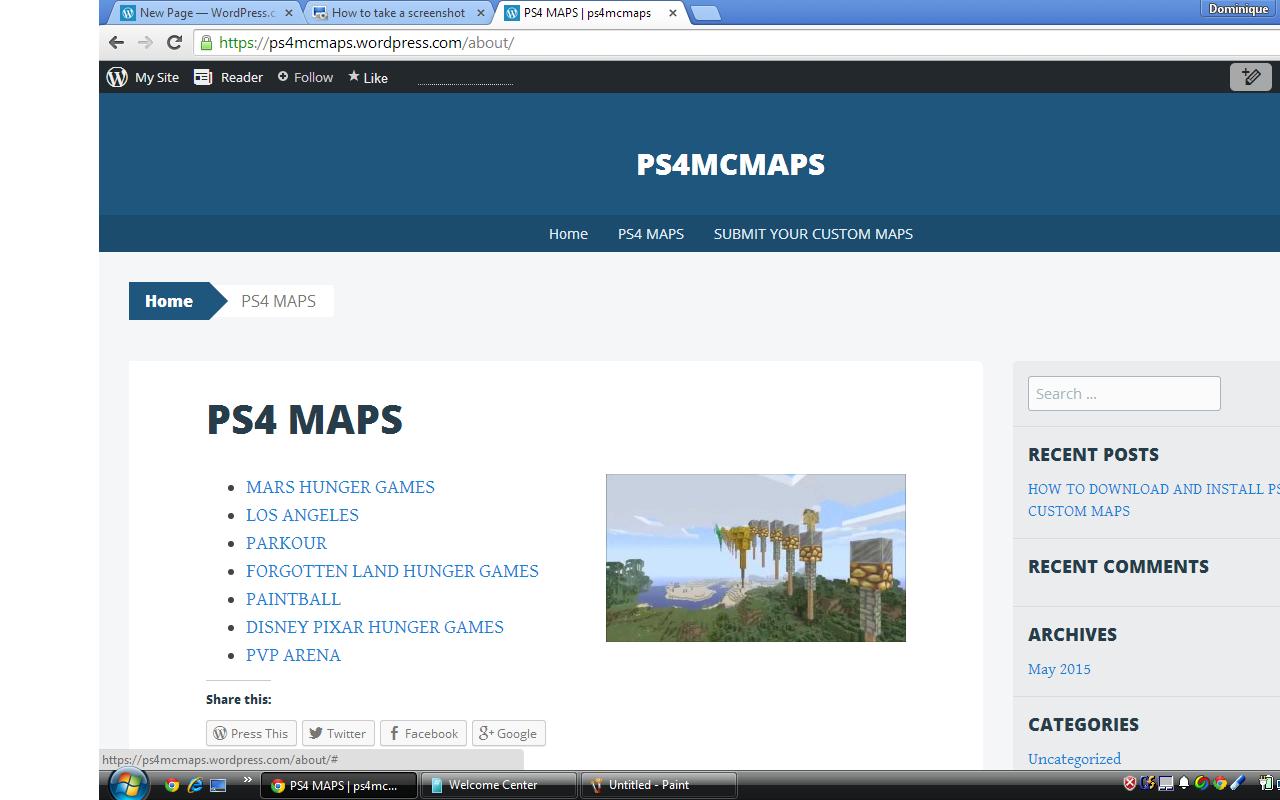Click the Home breadcrumb
Viewport: 1280px width, 800px height.
click(x=169, y=301)
